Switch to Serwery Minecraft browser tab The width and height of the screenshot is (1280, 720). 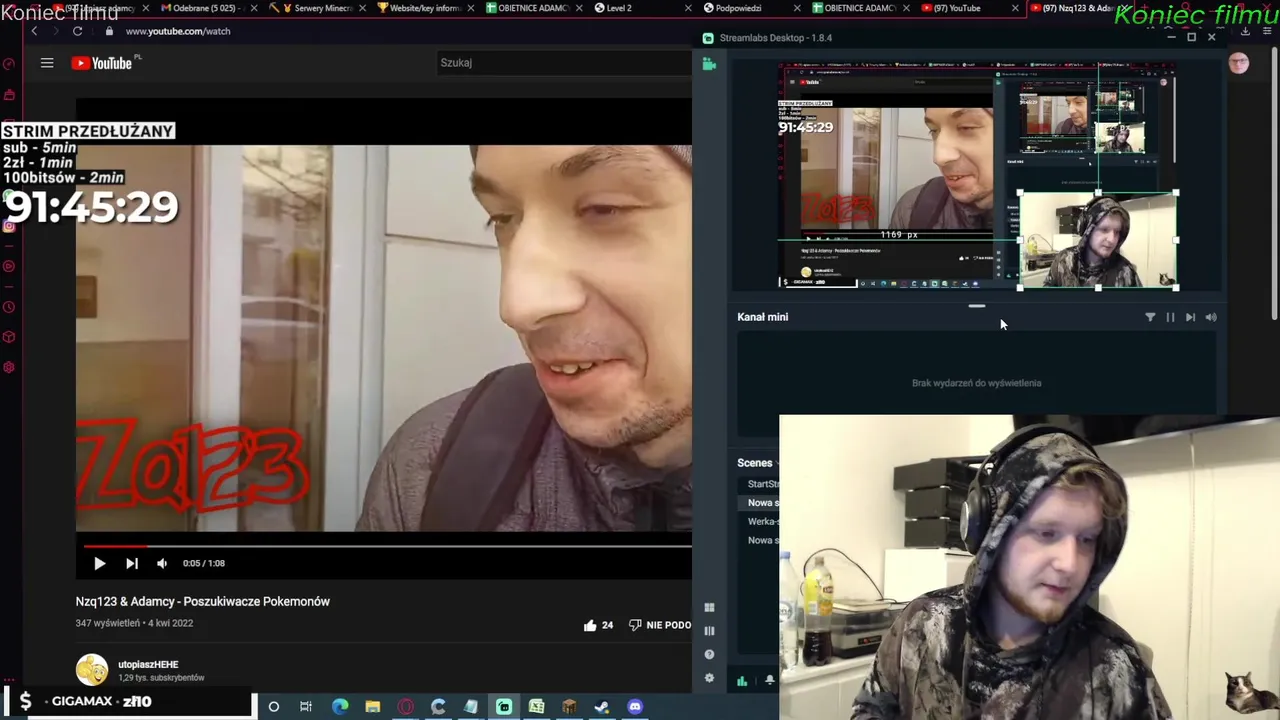pyautogui.click(x=317, y=8)
